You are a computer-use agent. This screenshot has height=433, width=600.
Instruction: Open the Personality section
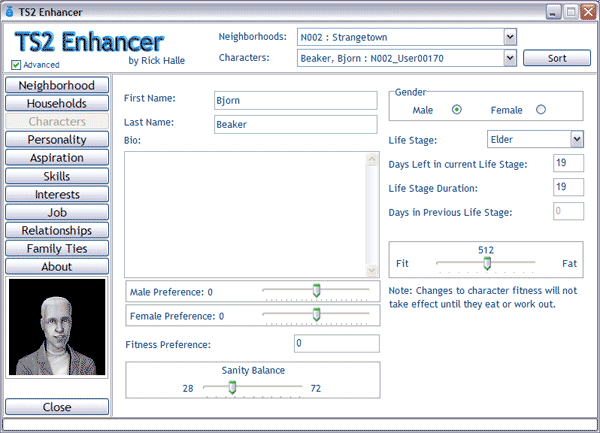(57, 140)
